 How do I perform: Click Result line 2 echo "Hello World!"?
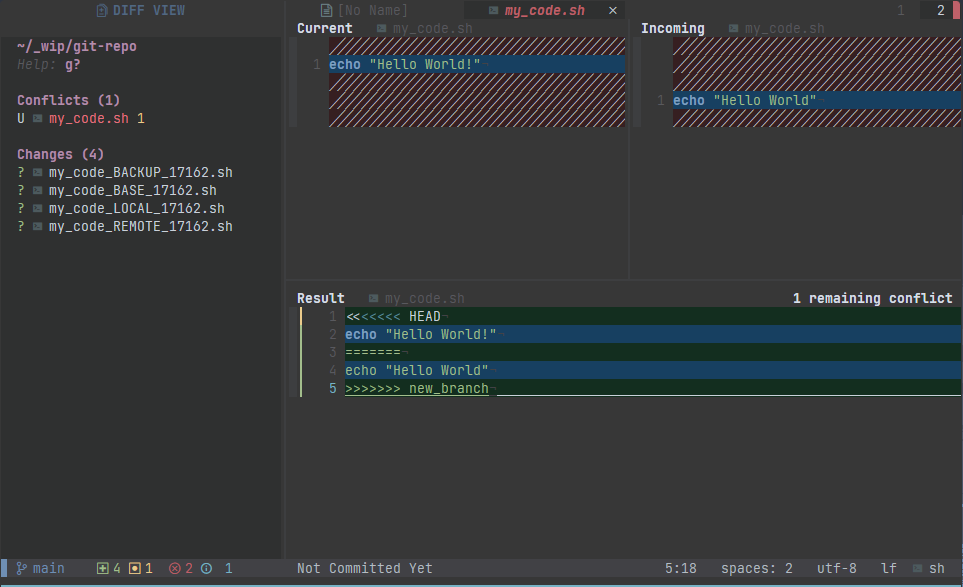[653, 334]
